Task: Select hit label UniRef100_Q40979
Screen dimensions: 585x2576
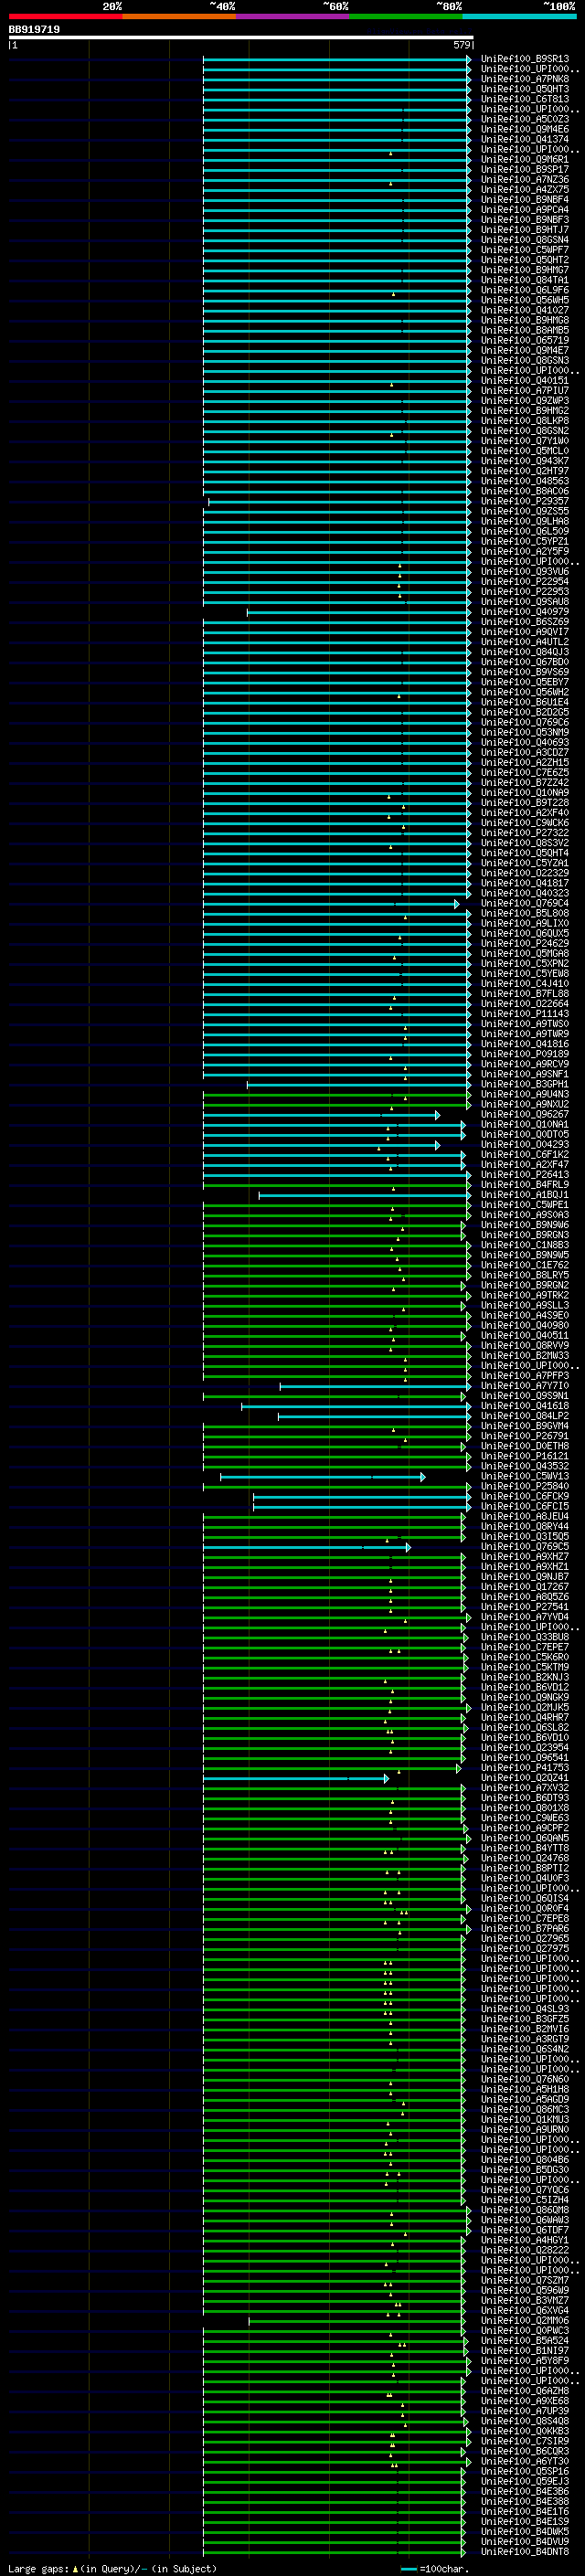Action: click(x=525, y=611)
